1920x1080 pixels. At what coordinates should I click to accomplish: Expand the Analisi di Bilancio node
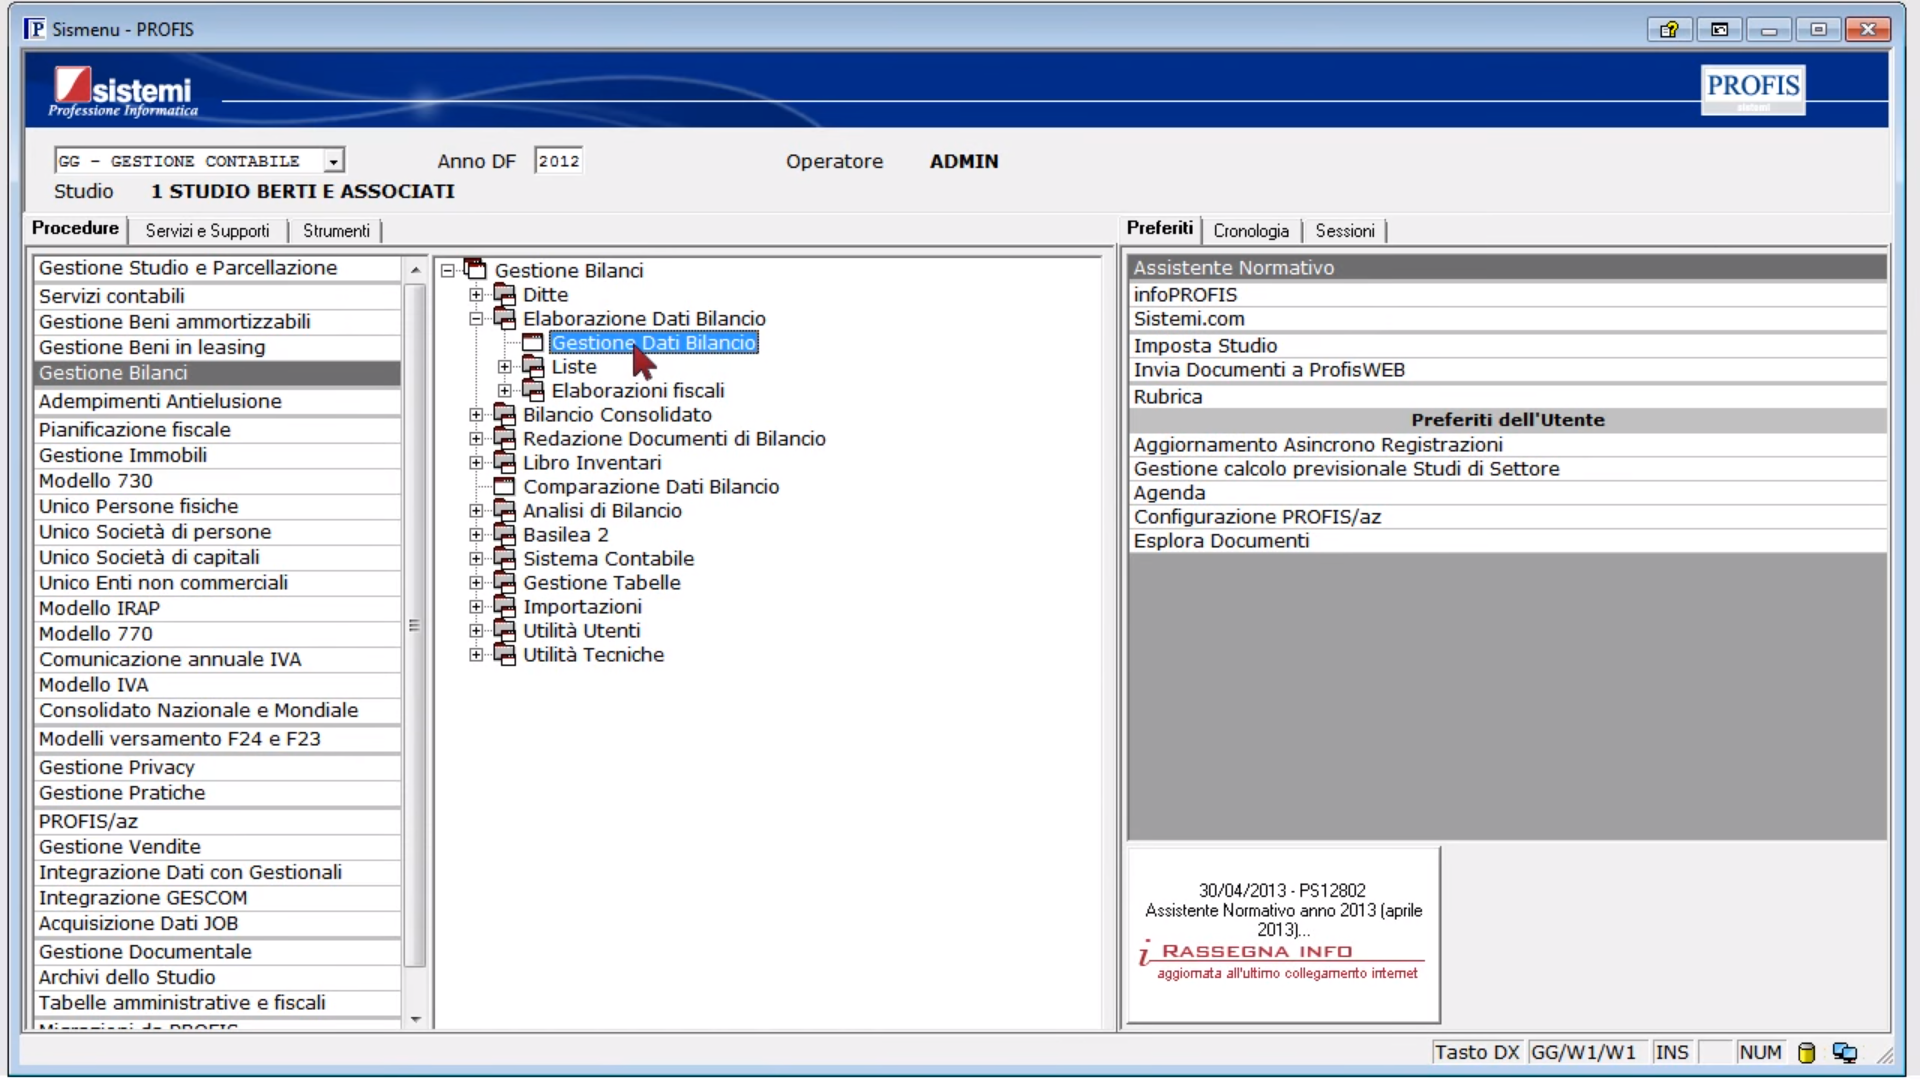pos(476,511)
